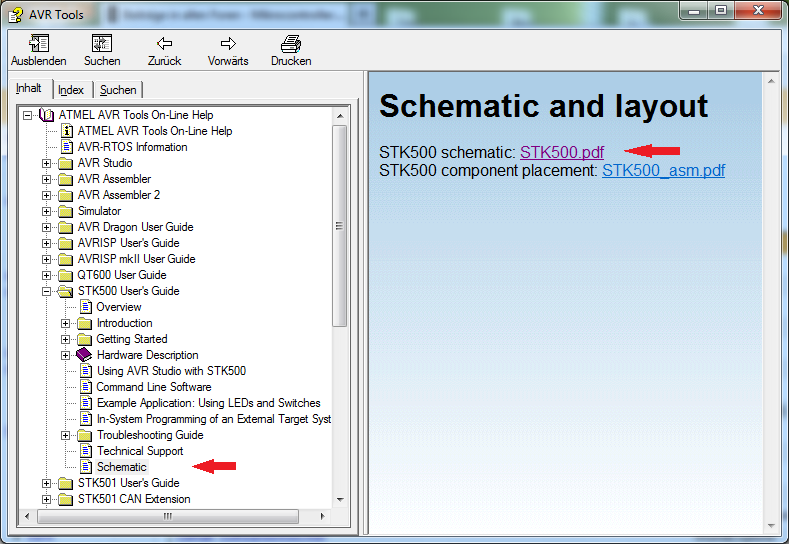Click the open folder icon of STK500 User's Guide
This screenshot has width=789, height=544.
click(65, 291)
